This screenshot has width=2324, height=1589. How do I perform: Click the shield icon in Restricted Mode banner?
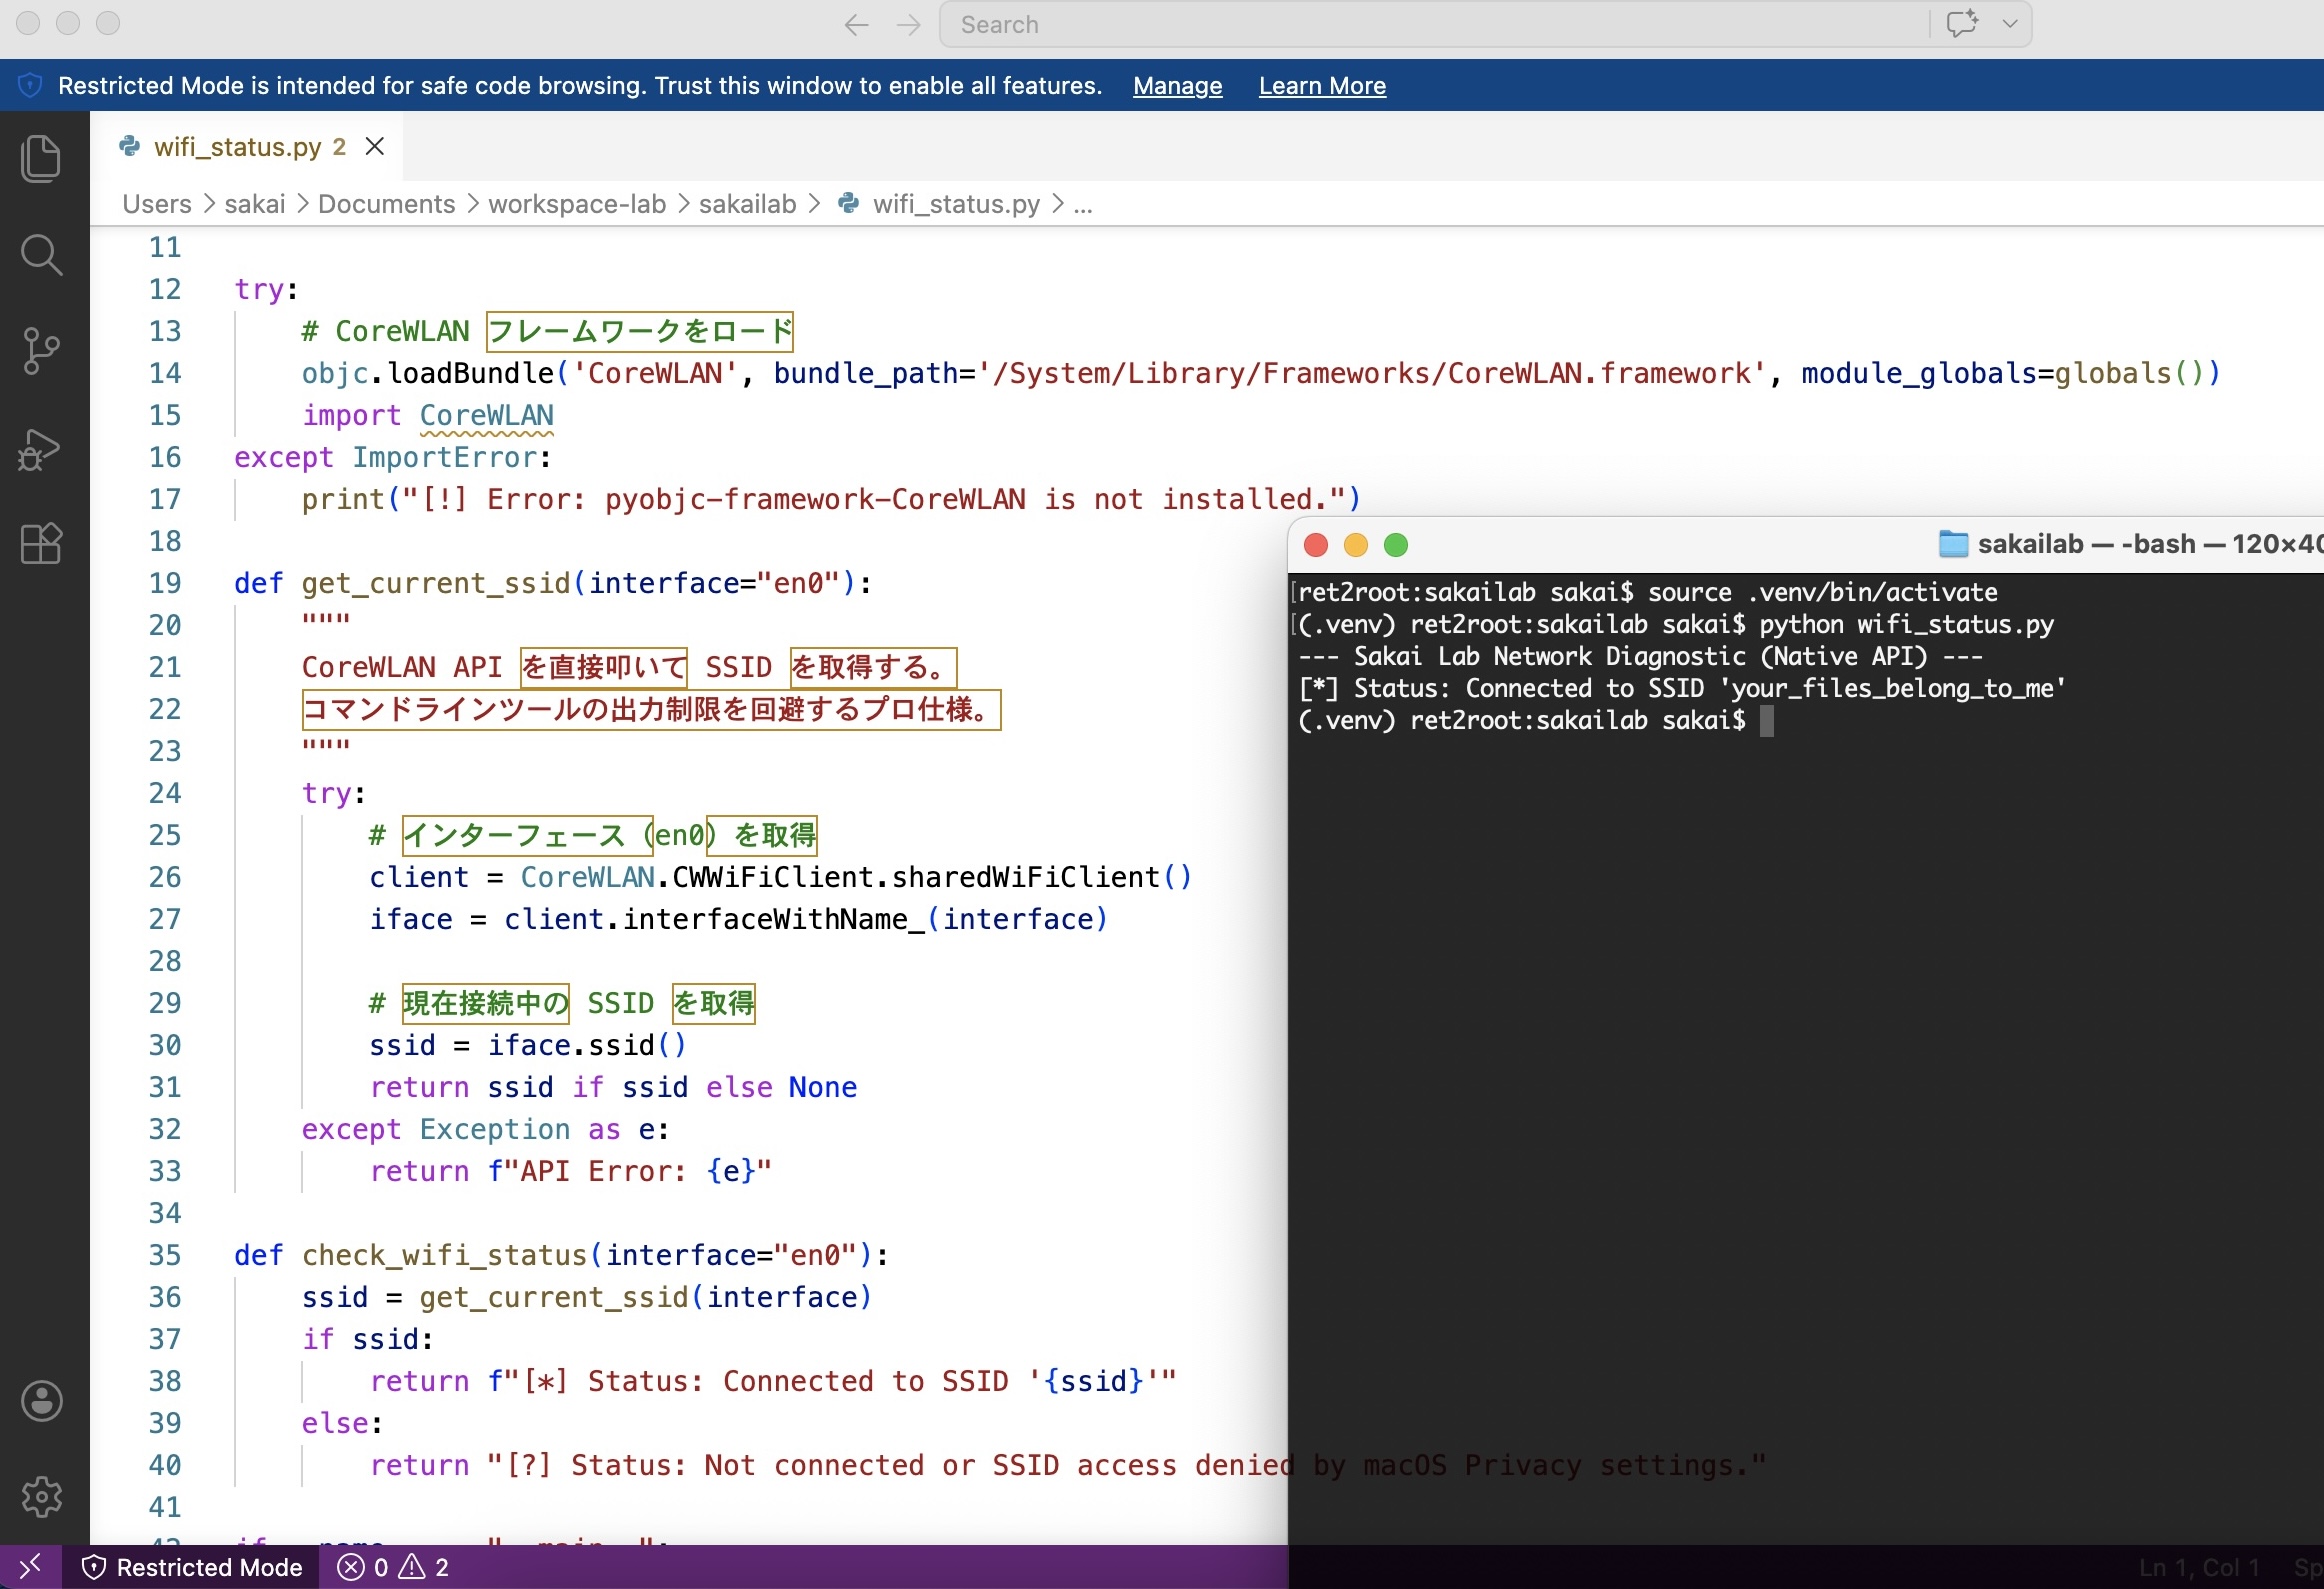point(30,86)
